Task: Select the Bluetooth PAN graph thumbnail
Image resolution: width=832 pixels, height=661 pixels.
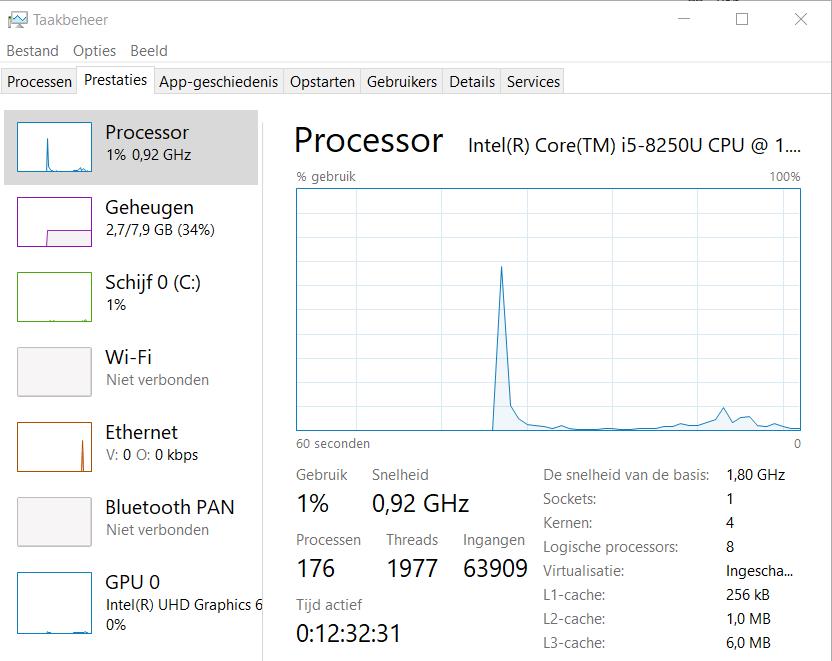Action: click(54, 522)
